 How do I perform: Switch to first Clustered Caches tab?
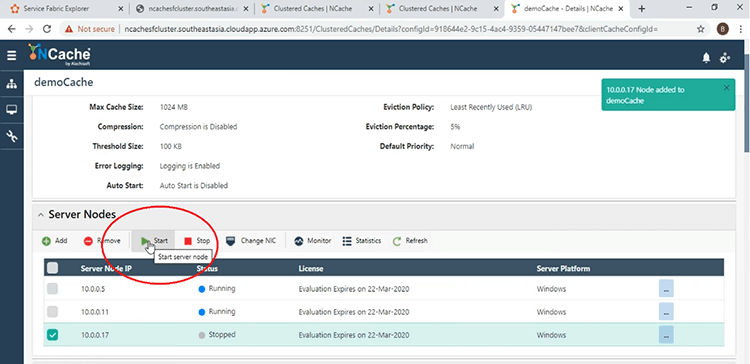317,8
